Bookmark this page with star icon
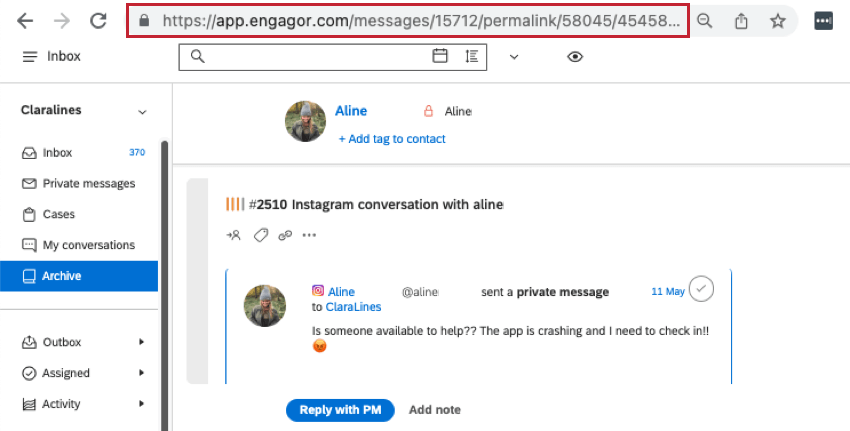Image resolution: width=850 pixels, height=431 pixels. [x=778, y=21]
